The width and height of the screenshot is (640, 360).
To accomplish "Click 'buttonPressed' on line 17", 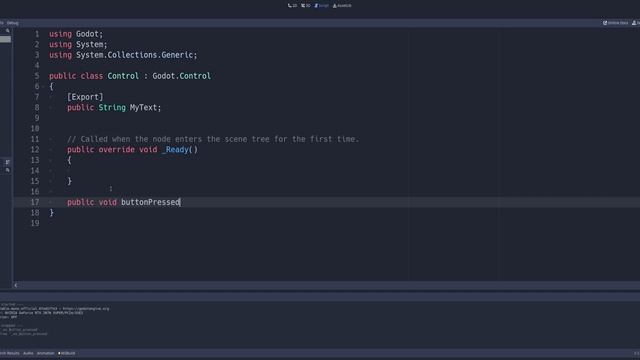I will [150, 202].
